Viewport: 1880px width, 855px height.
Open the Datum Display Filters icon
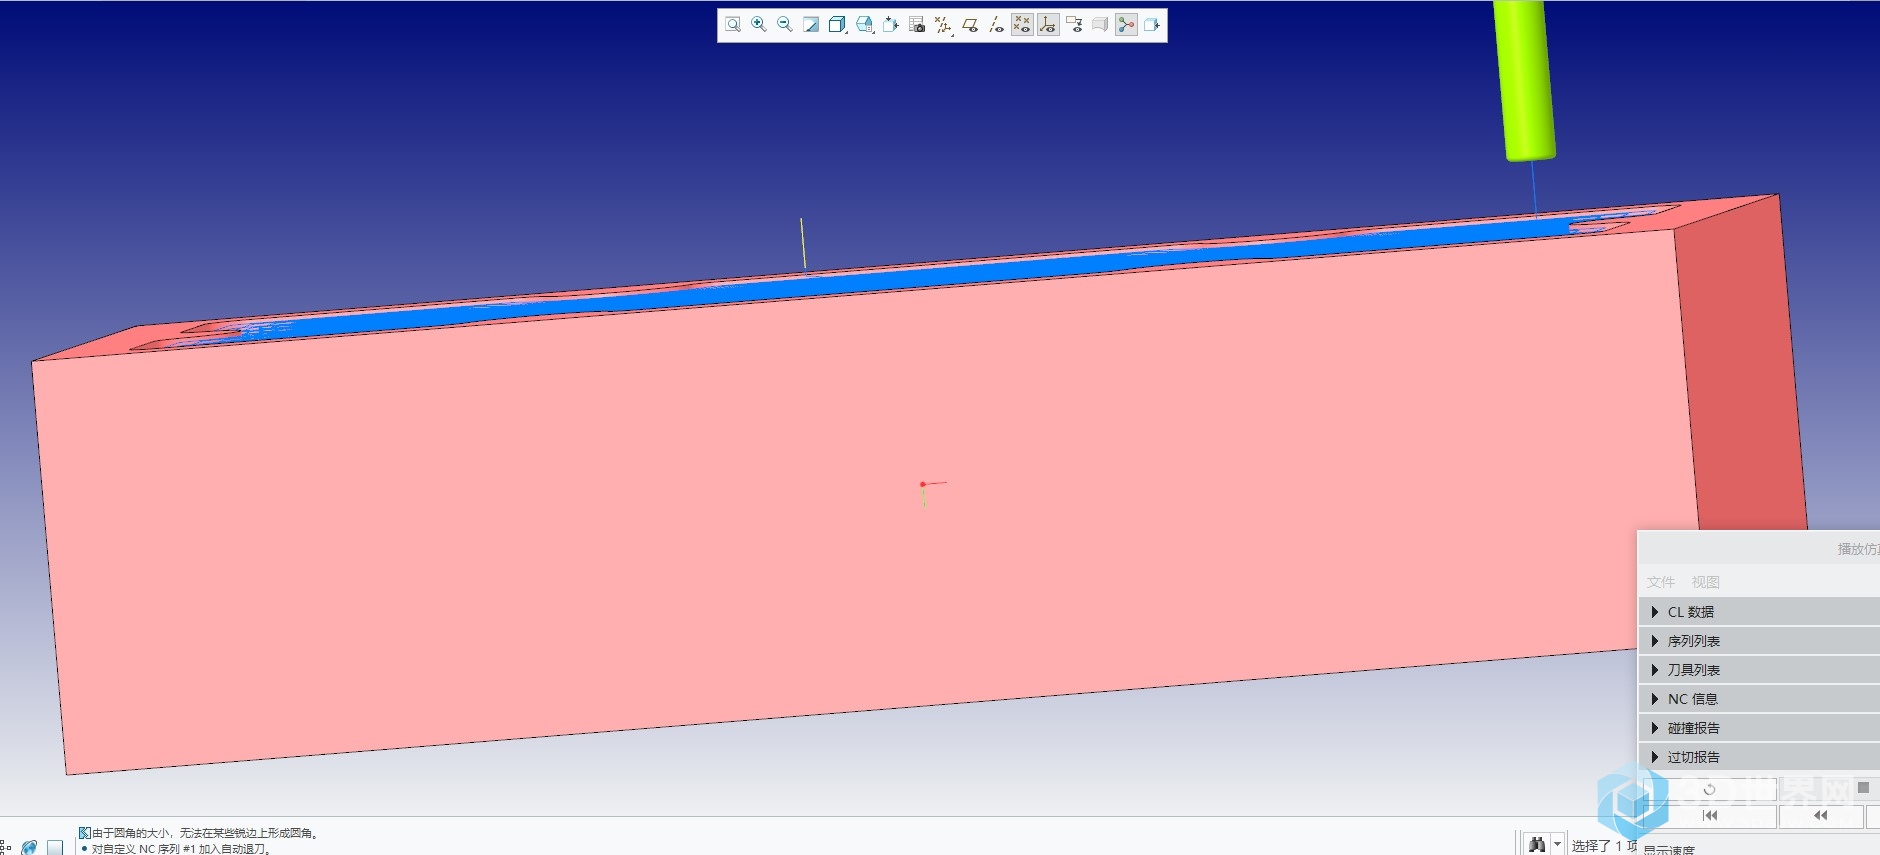pos(943,25)
